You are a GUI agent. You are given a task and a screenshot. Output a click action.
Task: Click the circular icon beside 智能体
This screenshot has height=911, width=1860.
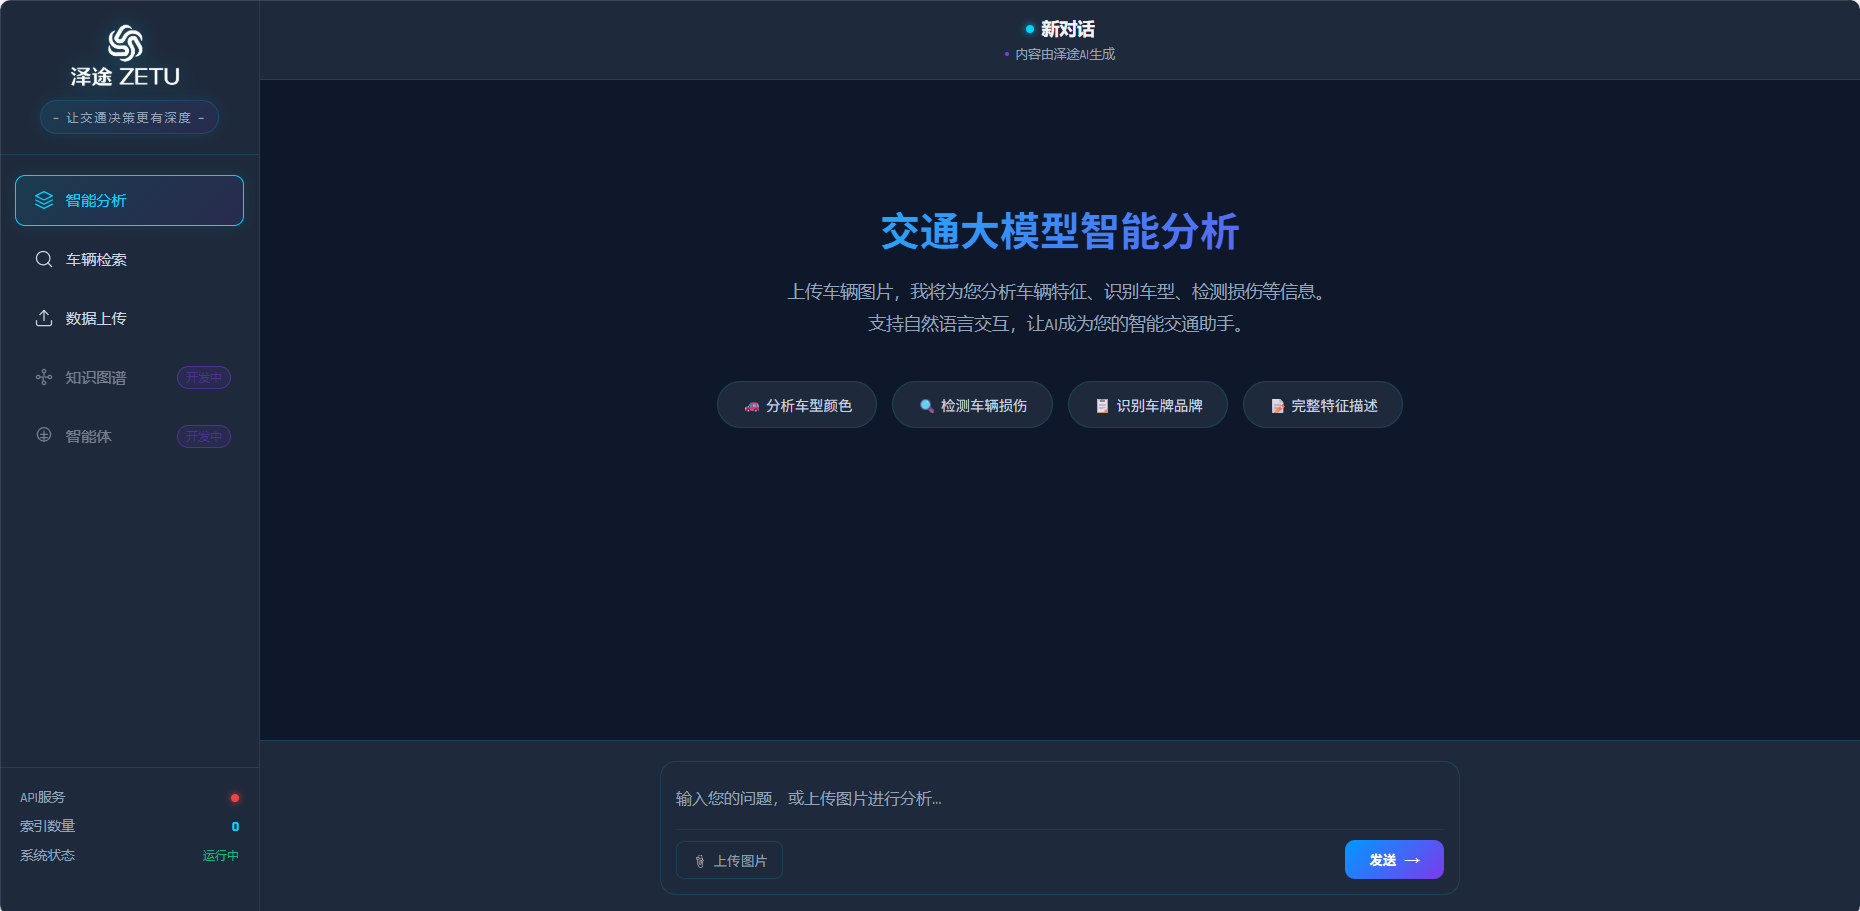(x=44, y=435)
